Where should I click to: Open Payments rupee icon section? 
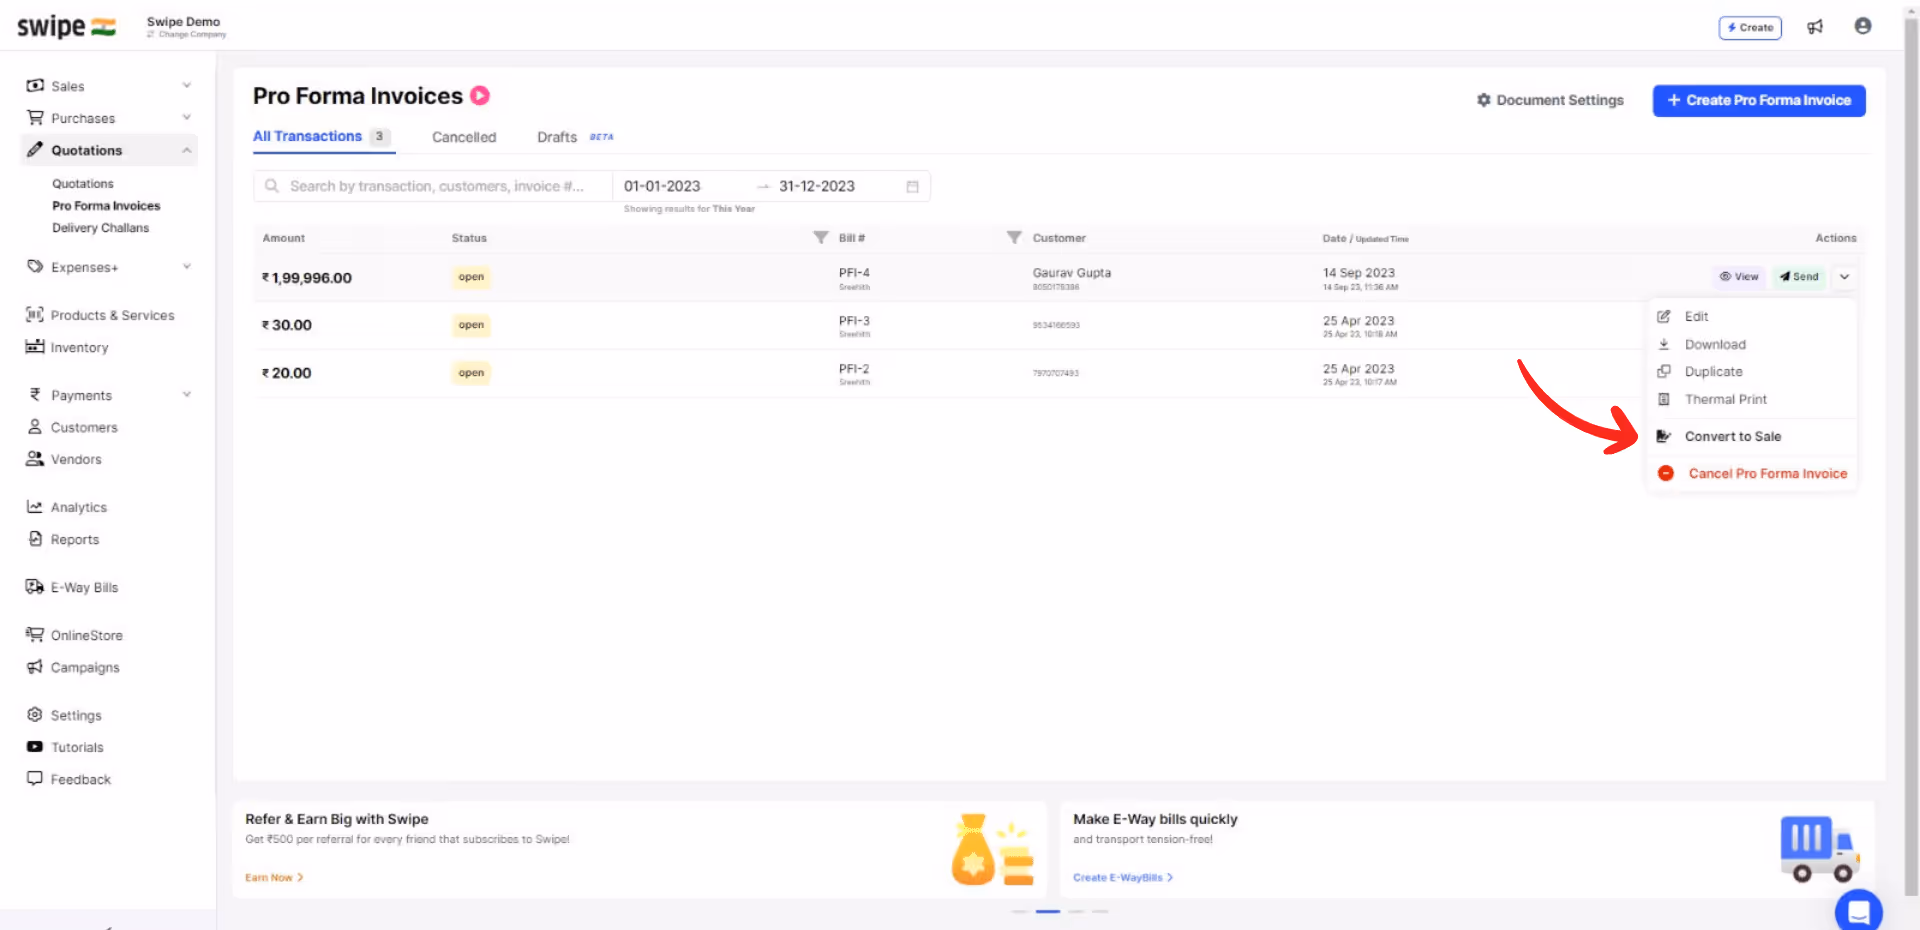[x=35, y=395]
